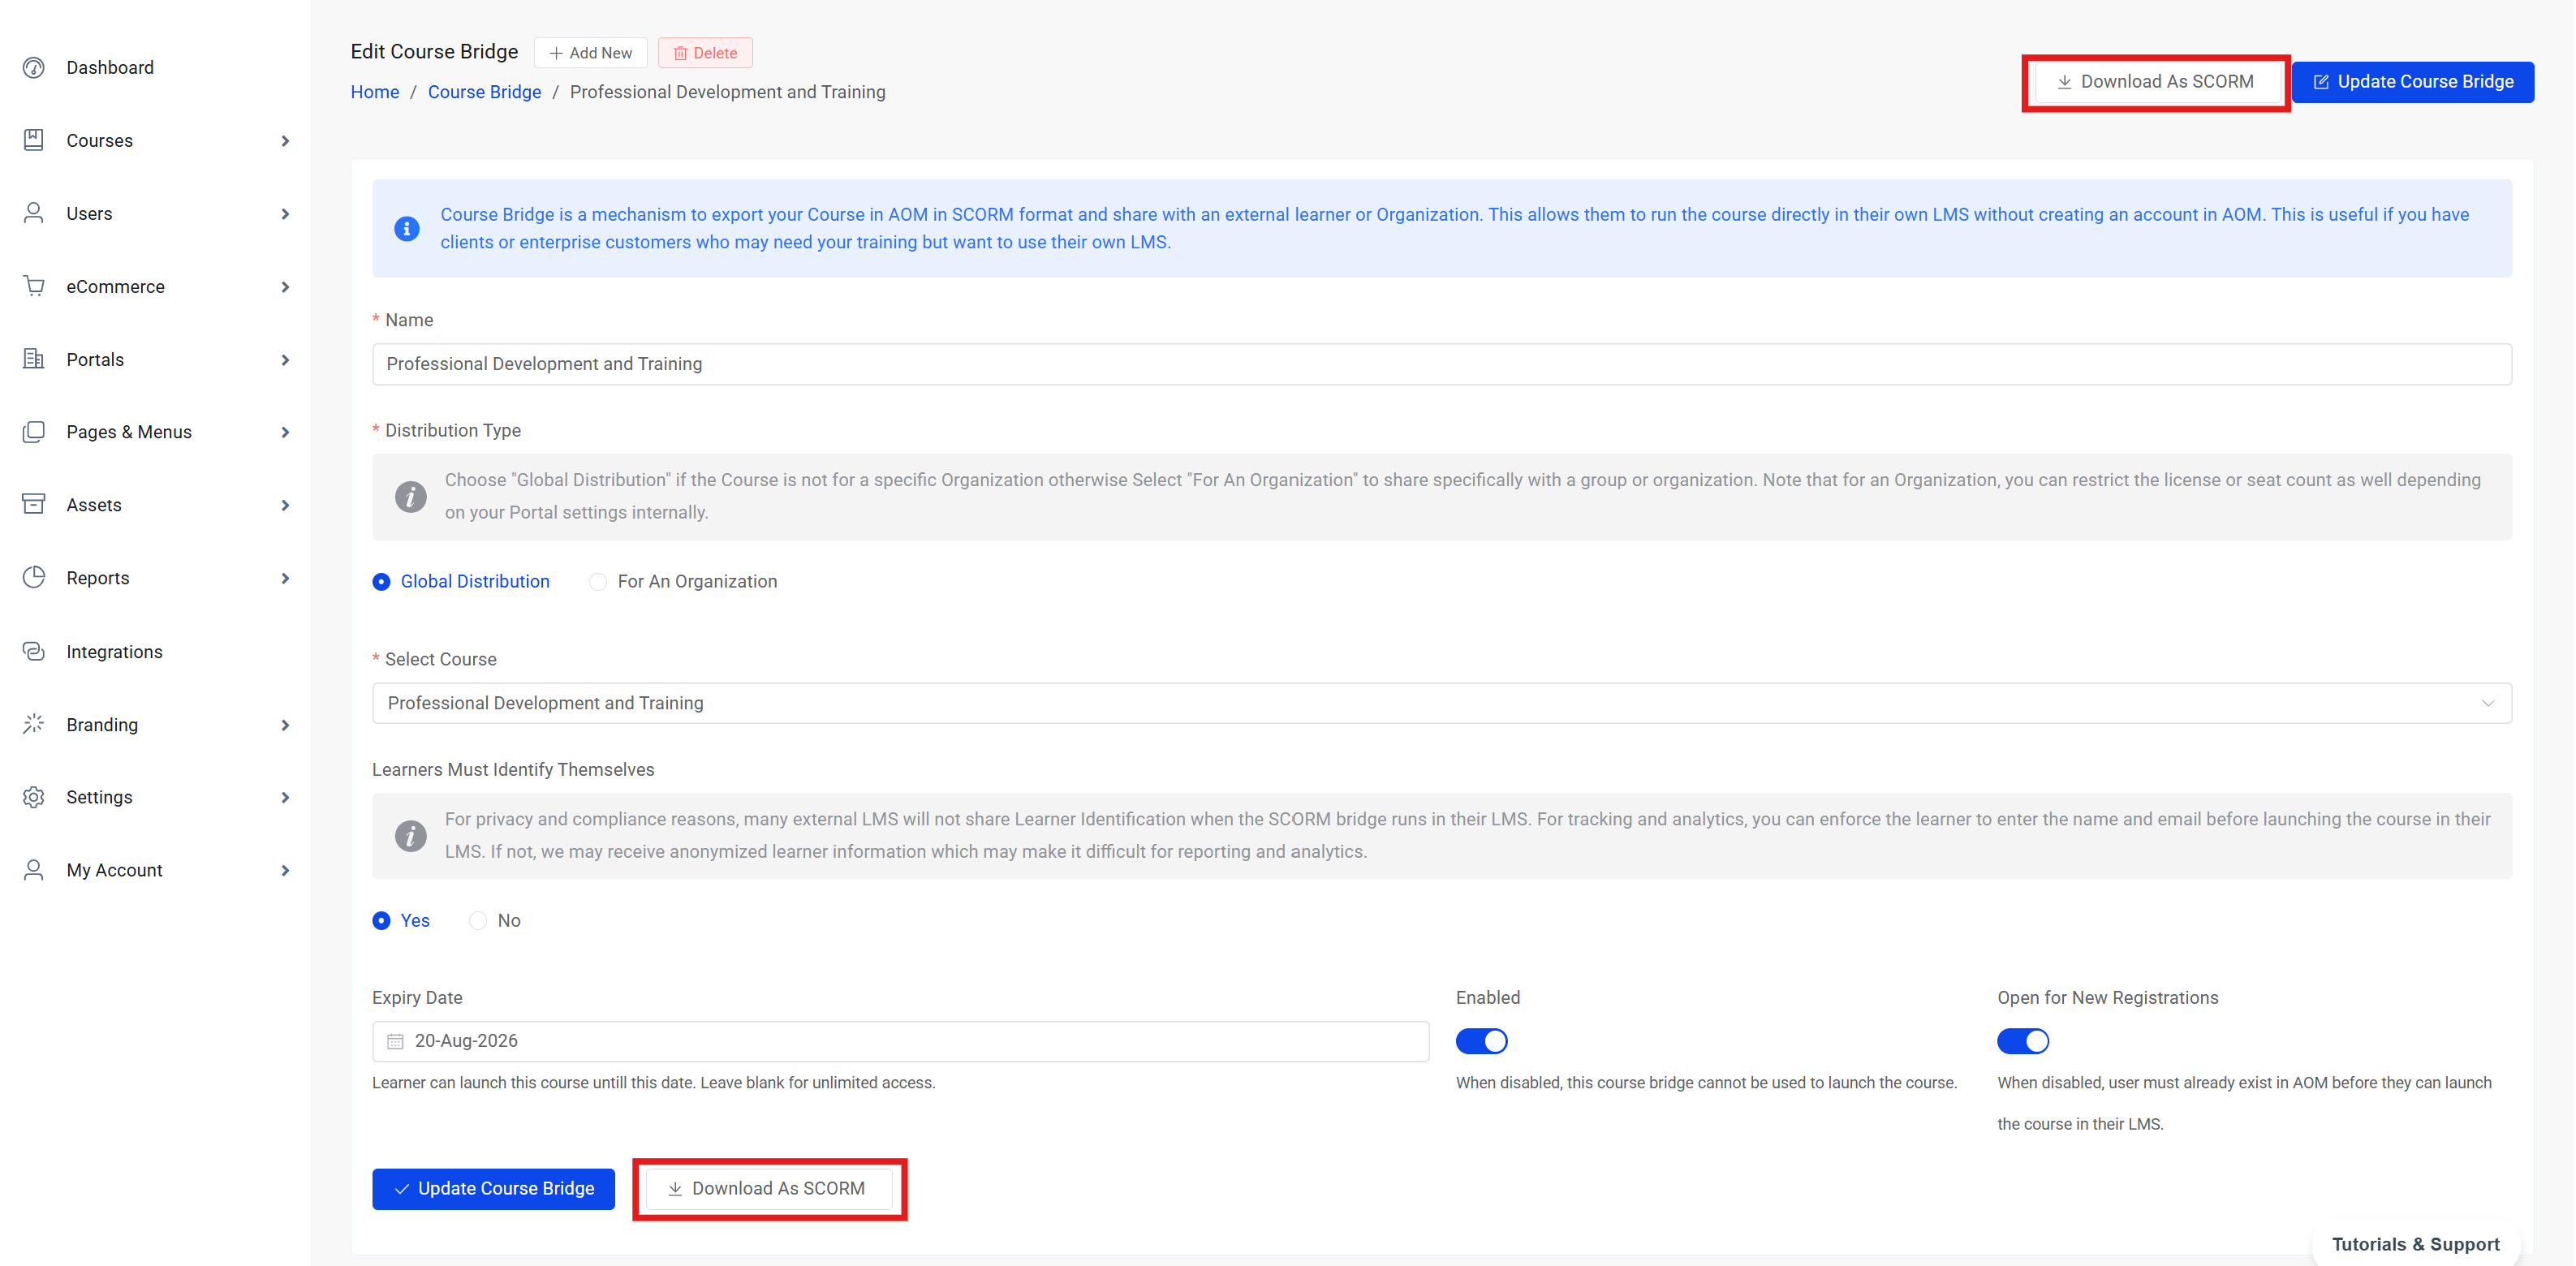
Task: Click the Course Bridge breadcrumb link
Action: click(x=484, y=92)
